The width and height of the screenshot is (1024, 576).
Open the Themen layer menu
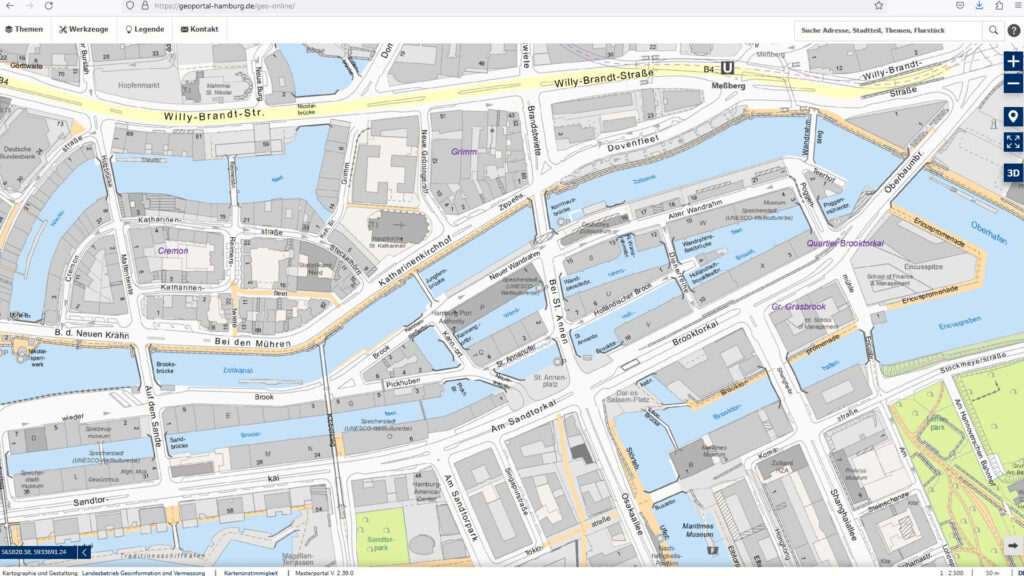click(x=24, y=29)
